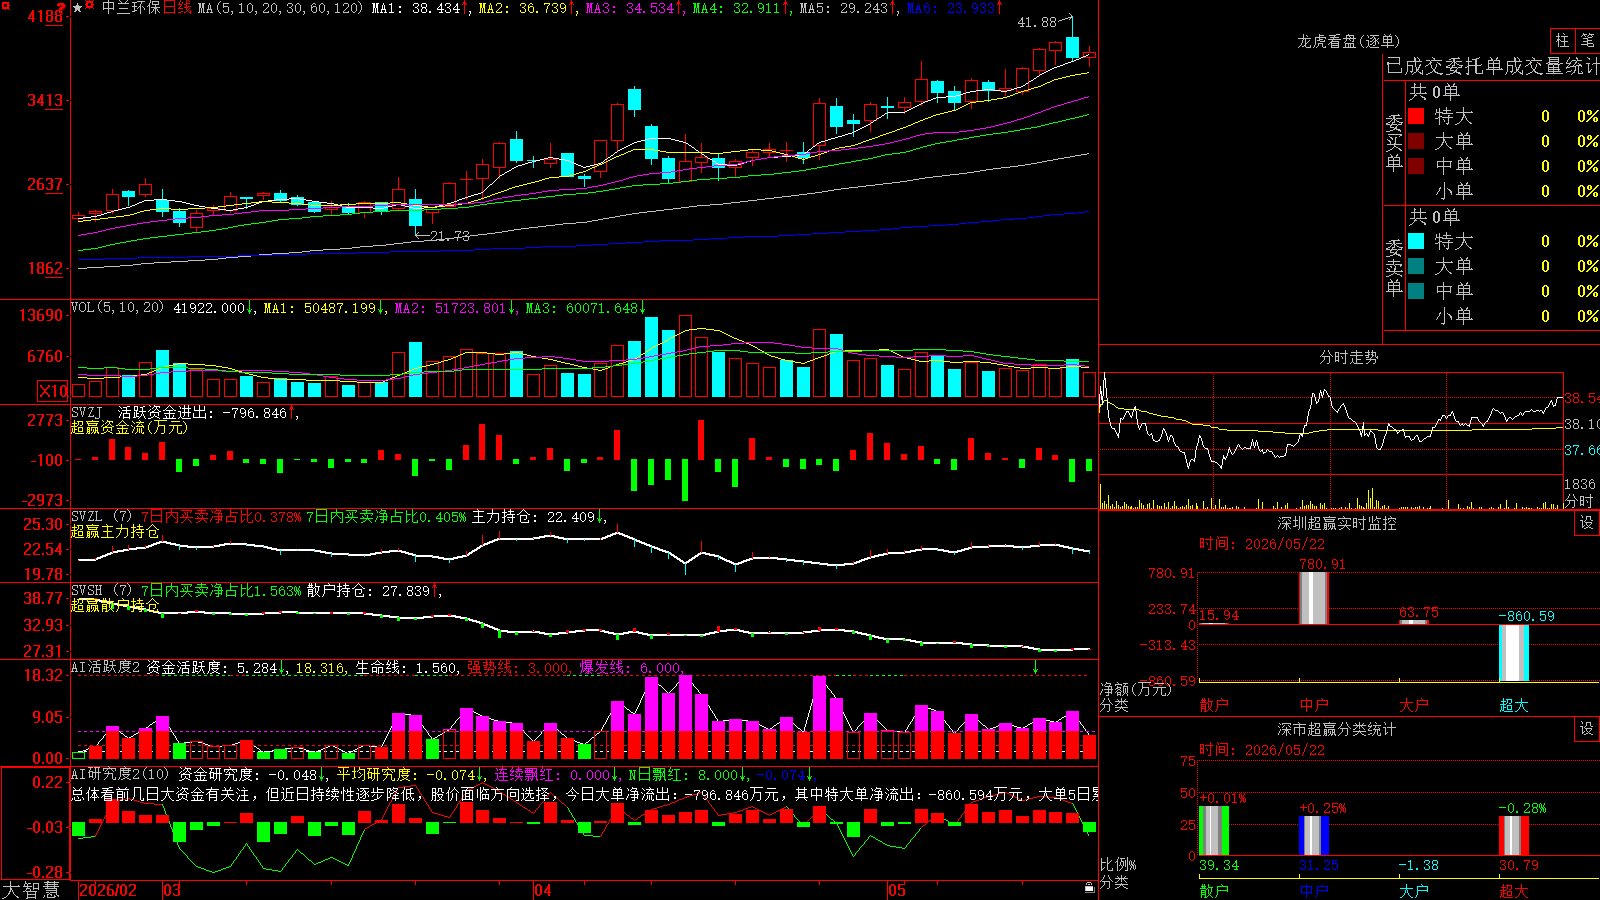Image resolution: width=1600 pixels, height=900 pixels.
Task: Click the magenta MA3: 34.534 value
Action: pyautogui.click(x=630, y=8)
